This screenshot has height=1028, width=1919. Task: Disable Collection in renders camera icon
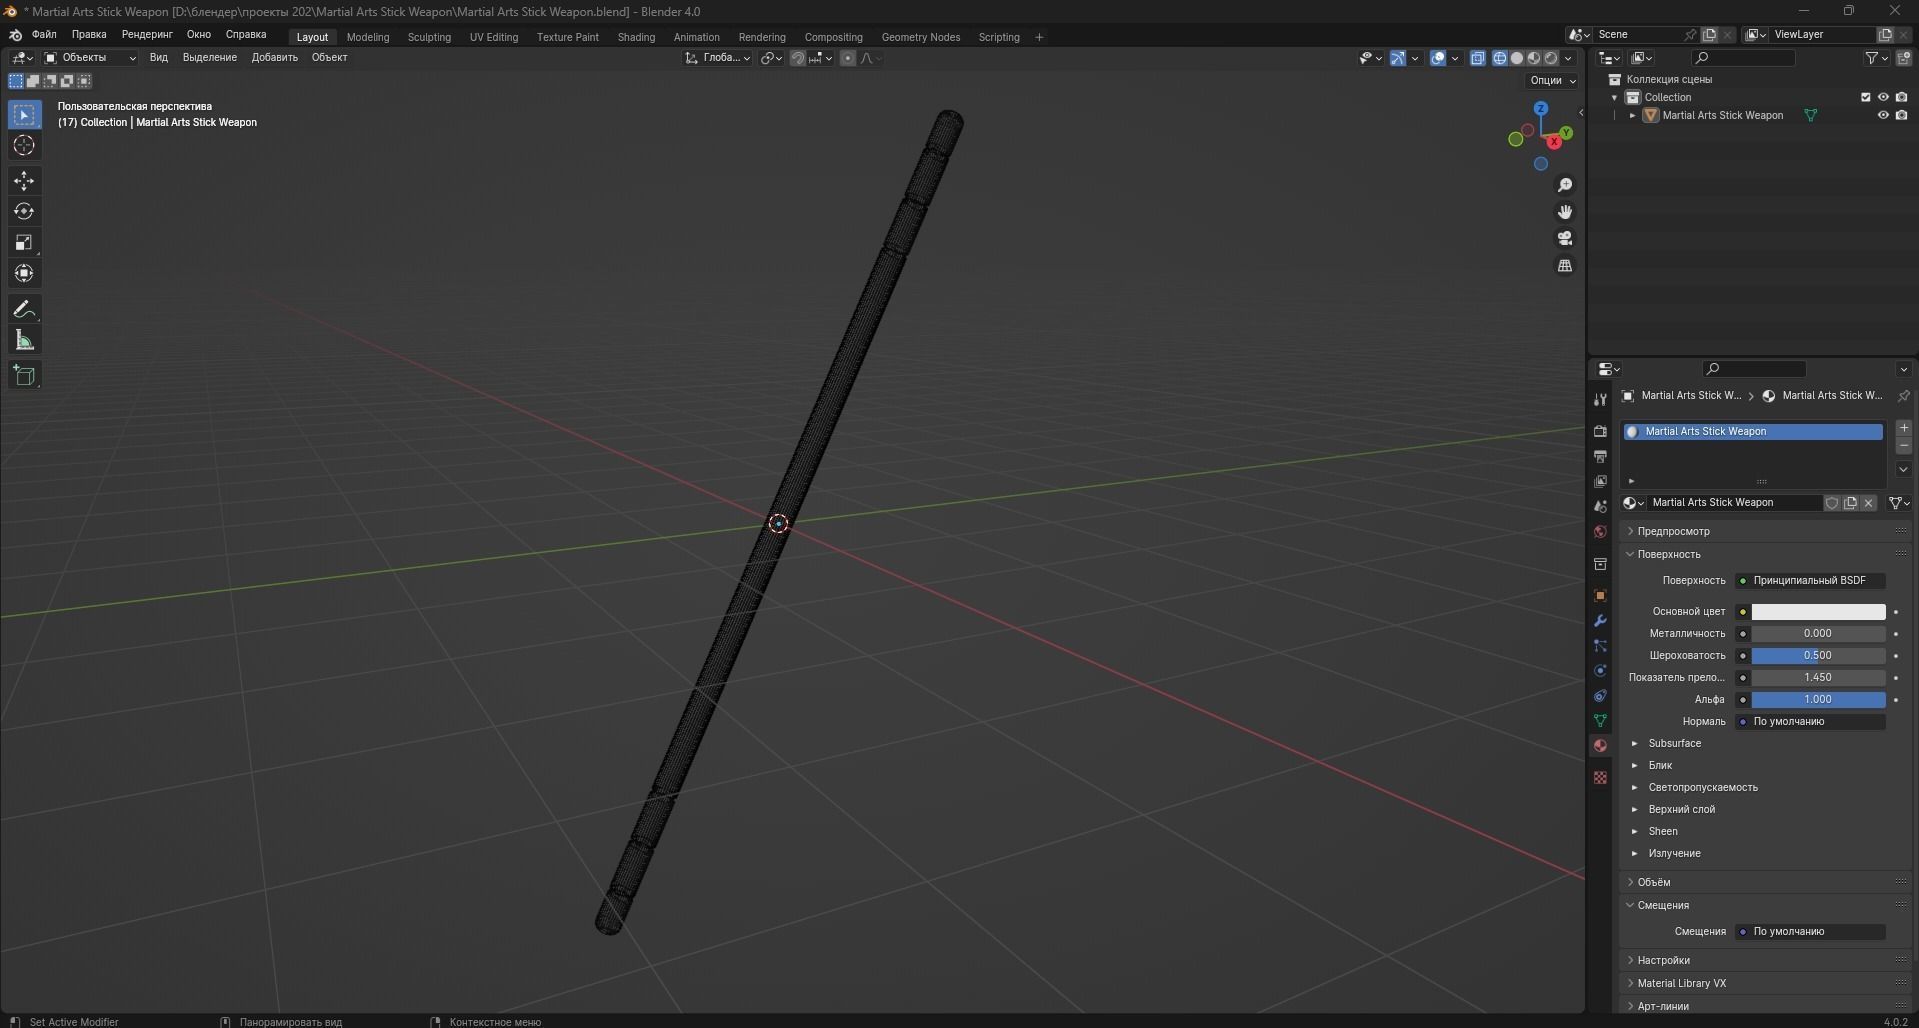pos(1901,97)
